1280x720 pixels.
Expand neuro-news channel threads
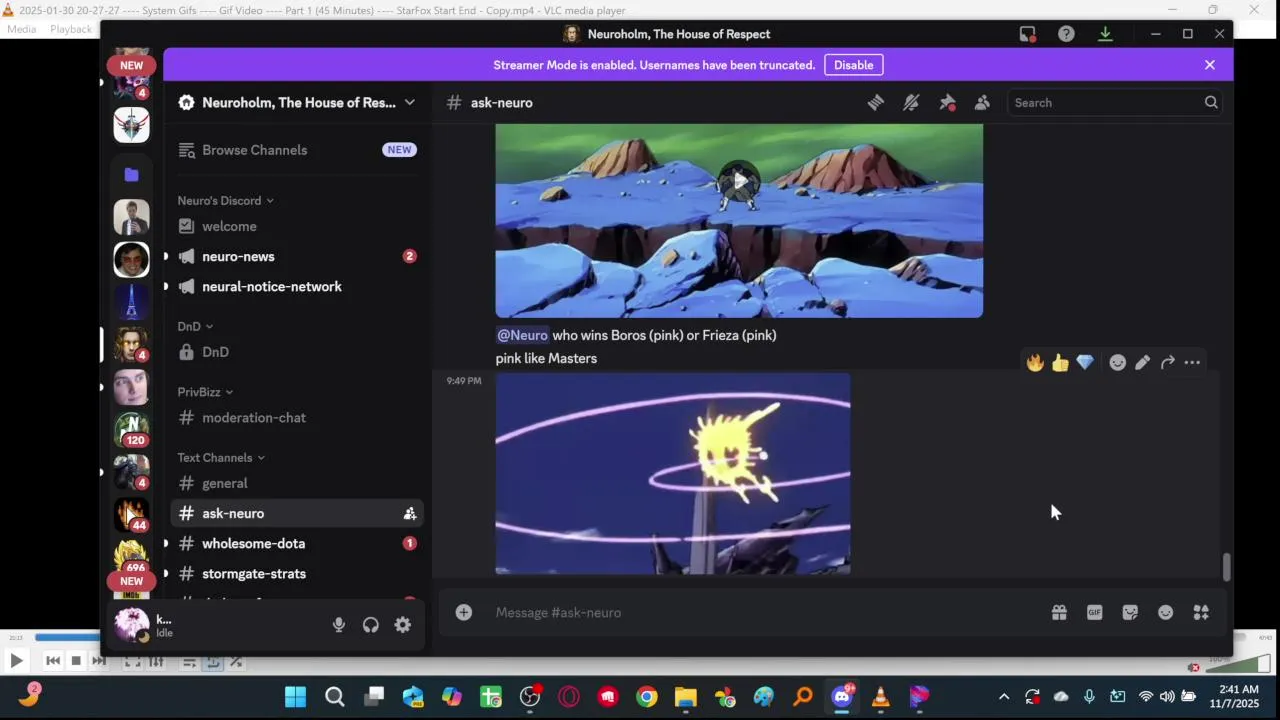pyautogui.click(x=166, y=256)
